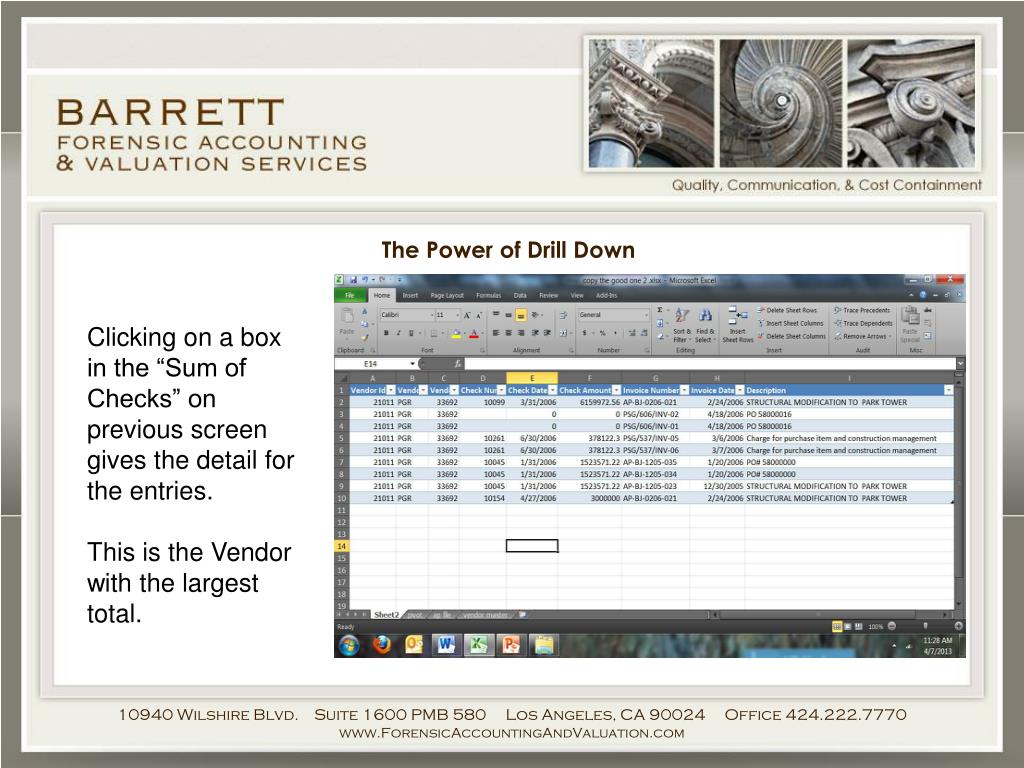Open the Check Amount column filter dropdown
1024x768 pixels.
616,390
